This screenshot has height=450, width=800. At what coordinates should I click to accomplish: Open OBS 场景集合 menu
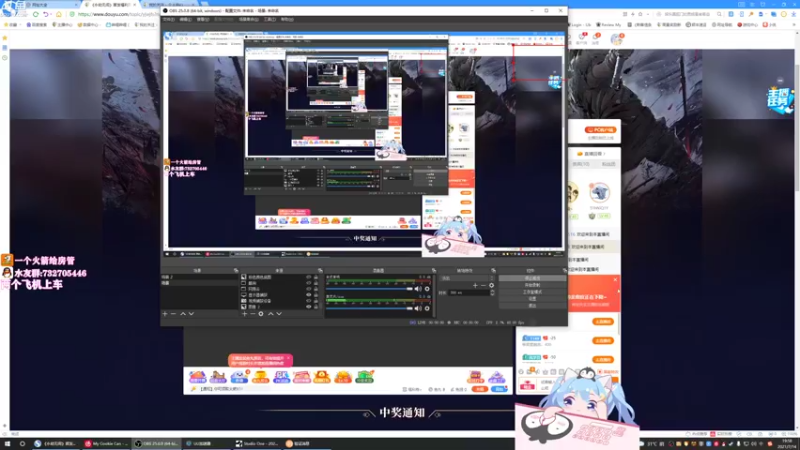pyautogui.click(x=248, y=19)
